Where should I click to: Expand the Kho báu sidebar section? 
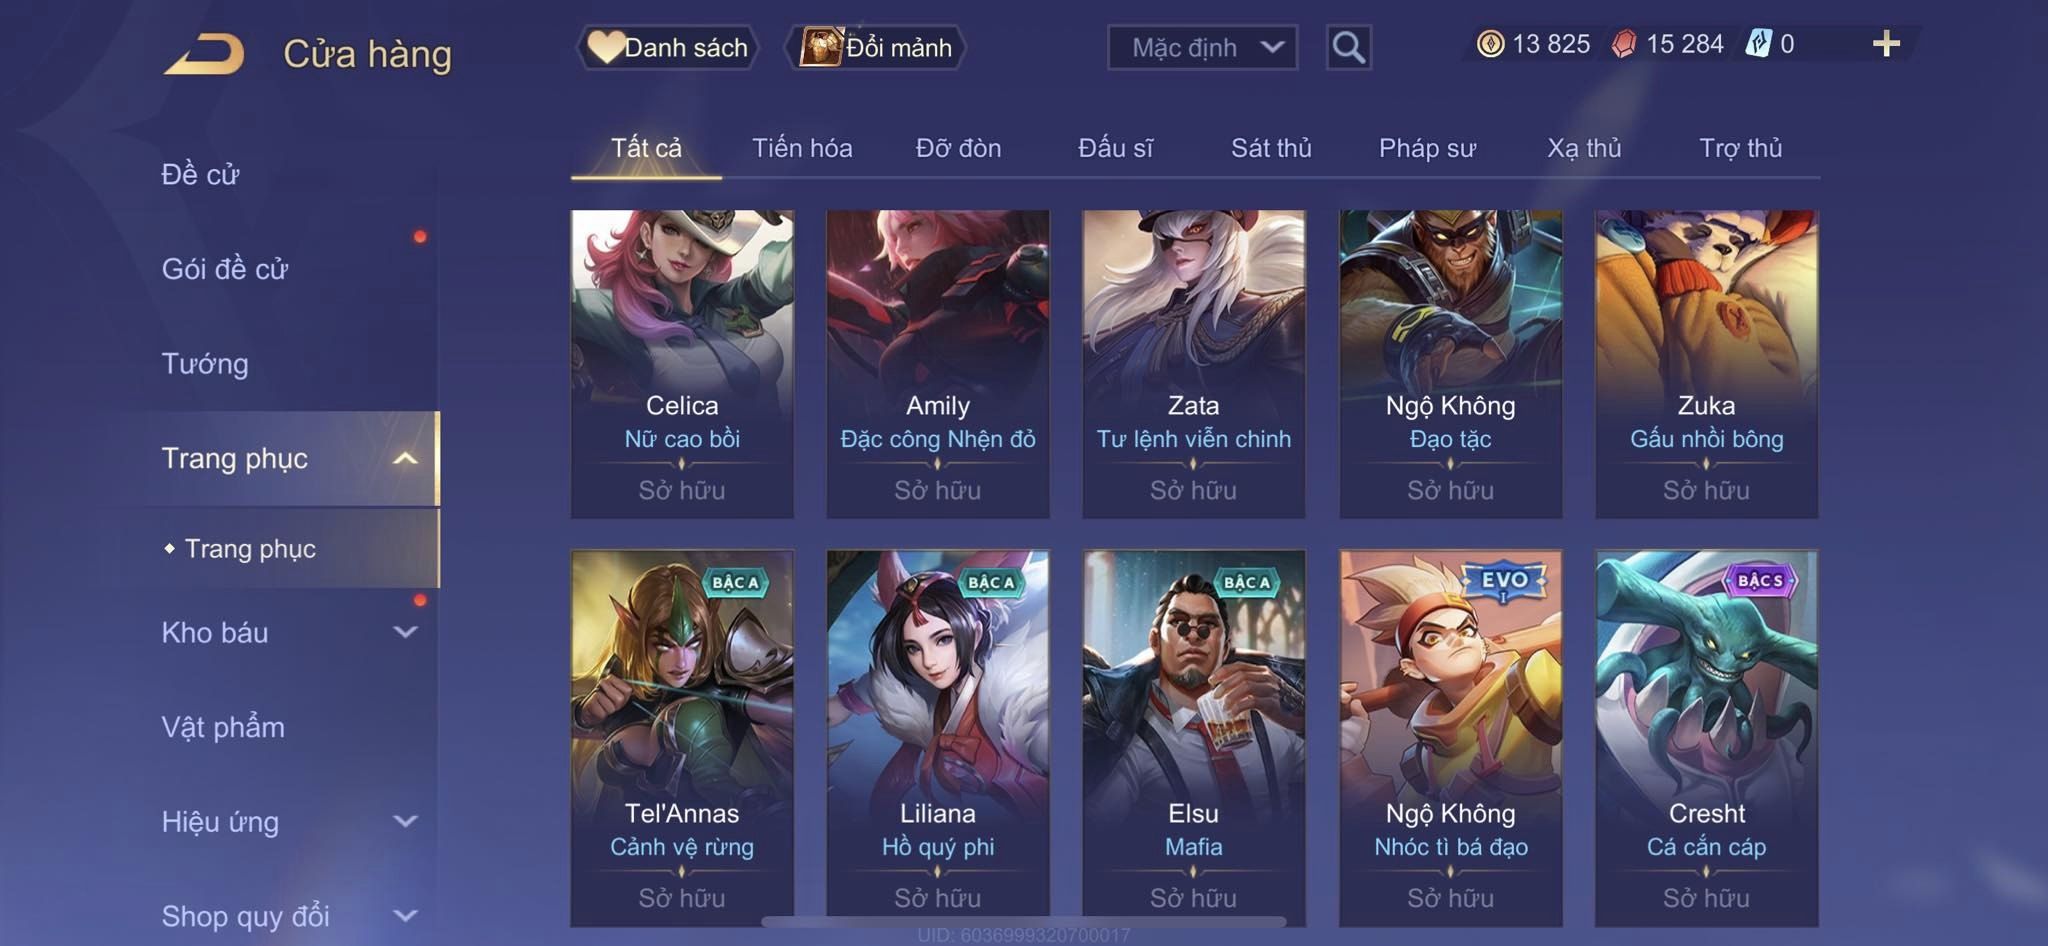(x=405, y=632)
